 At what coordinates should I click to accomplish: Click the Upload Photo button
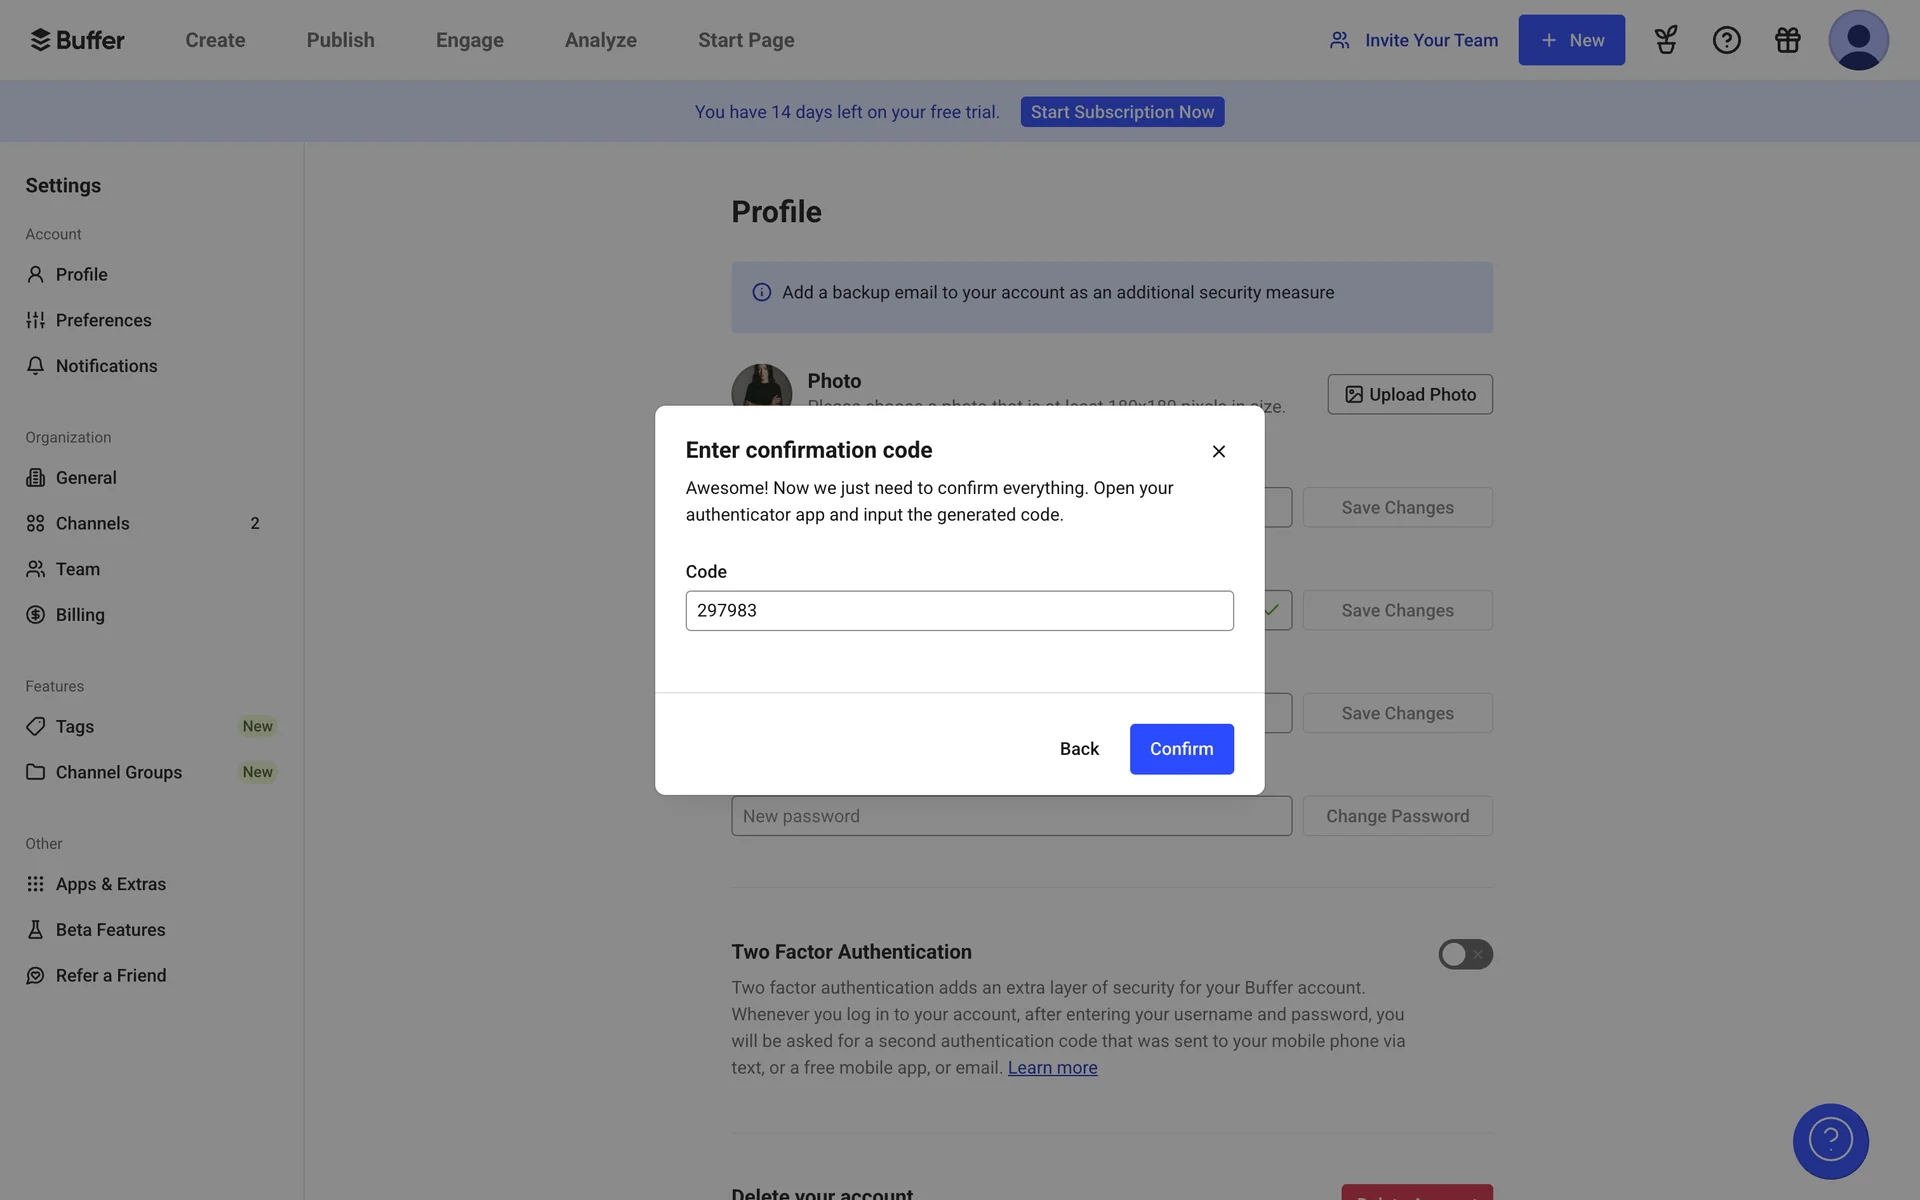pos(1409,395)
